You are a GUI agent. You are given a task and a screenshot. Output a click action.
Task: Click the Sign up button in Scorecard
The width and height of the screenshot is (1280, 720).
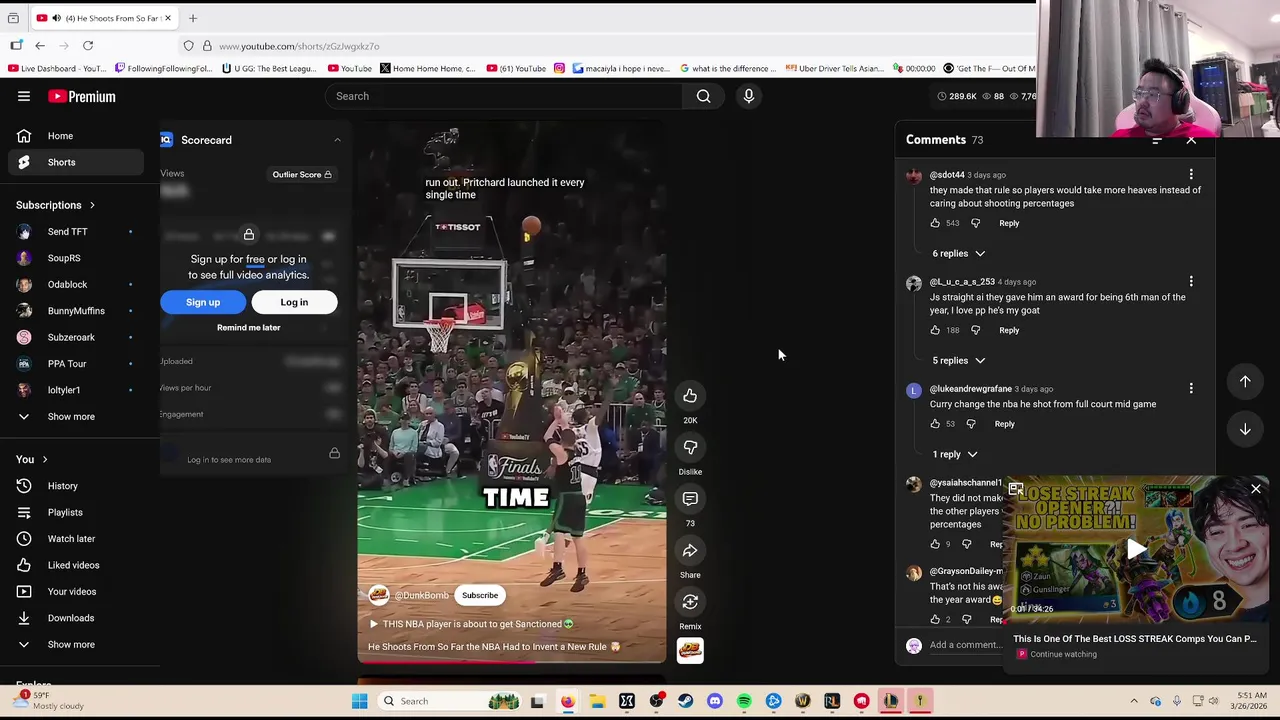(203, 302)
